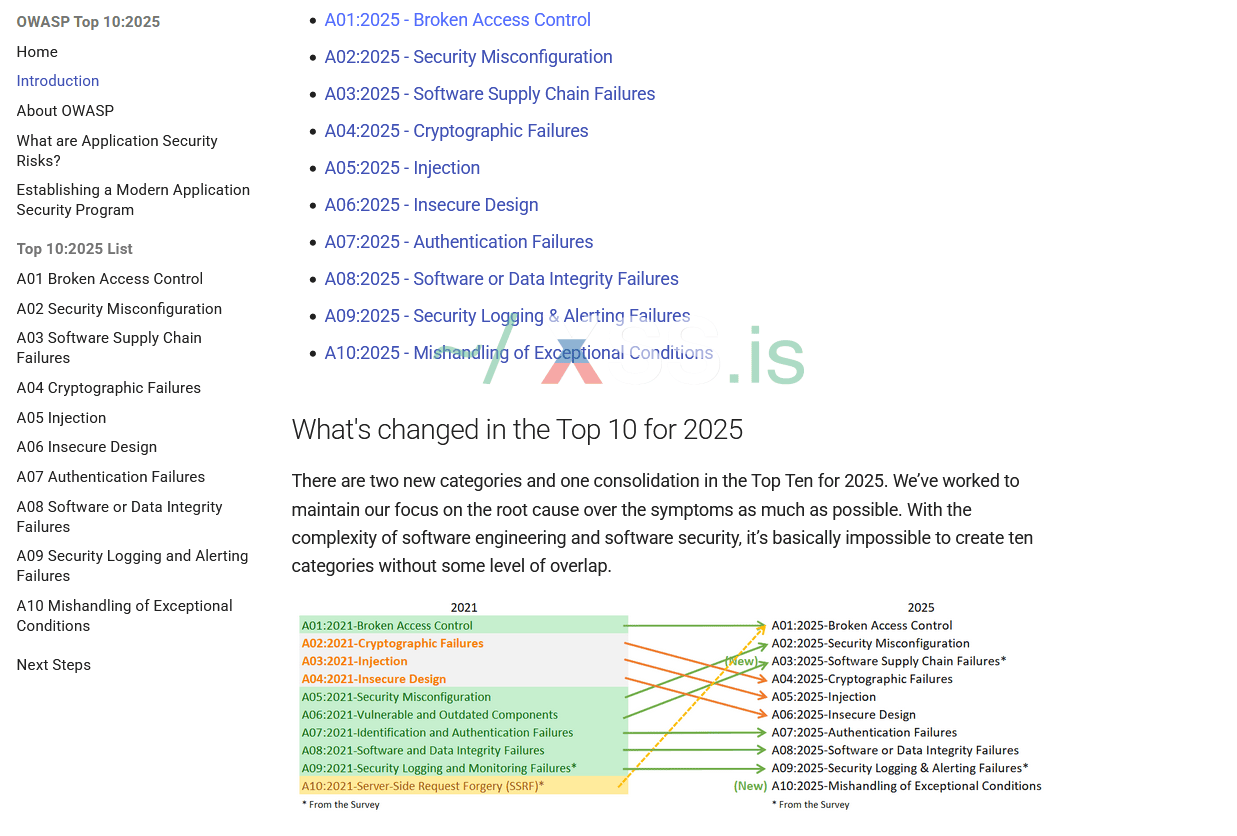Click A05:2021-Security Misconfiguration in the diagram
The width and height of the screenshot is (1237, 836).
[x=396, y=697]
